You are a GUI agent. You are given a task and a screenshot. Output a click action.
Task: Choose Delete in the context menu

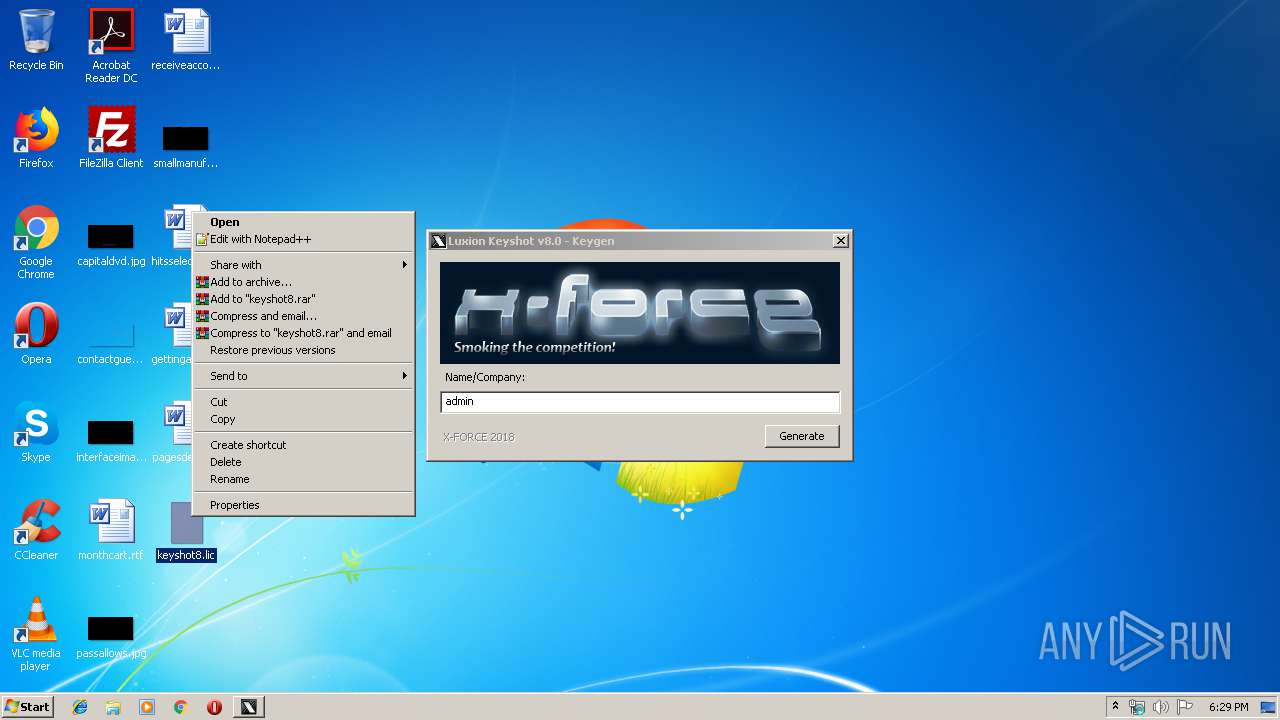(x=303, y=462)
